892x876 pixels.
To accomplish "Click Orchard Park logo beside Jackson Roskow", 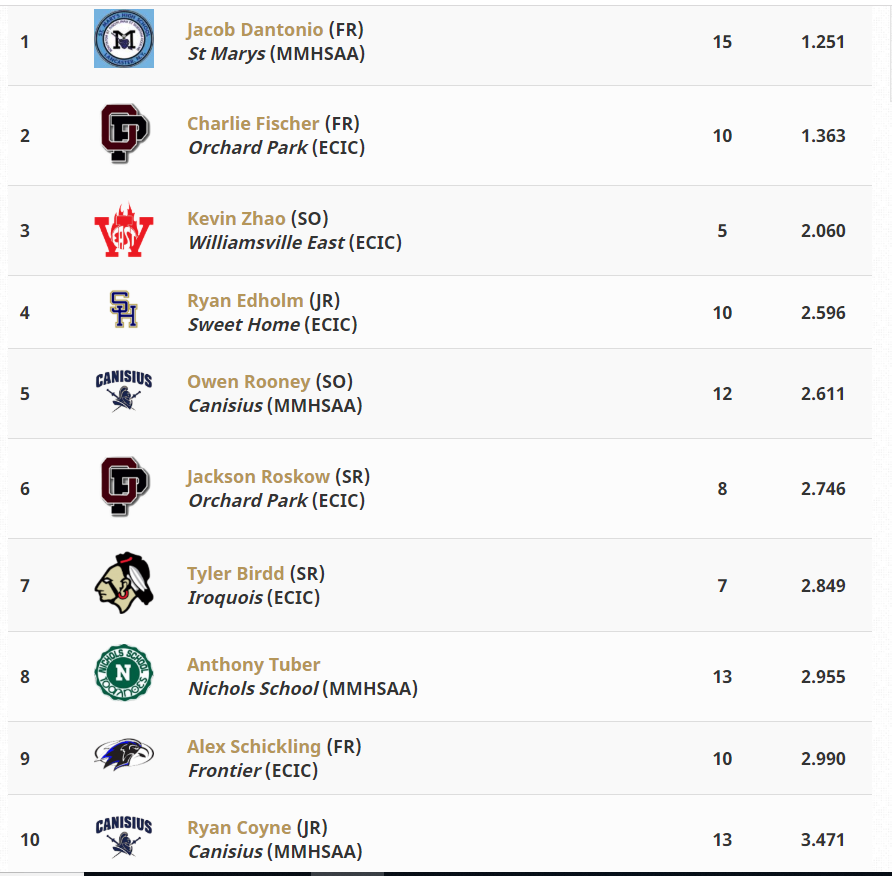I will 124,487.
